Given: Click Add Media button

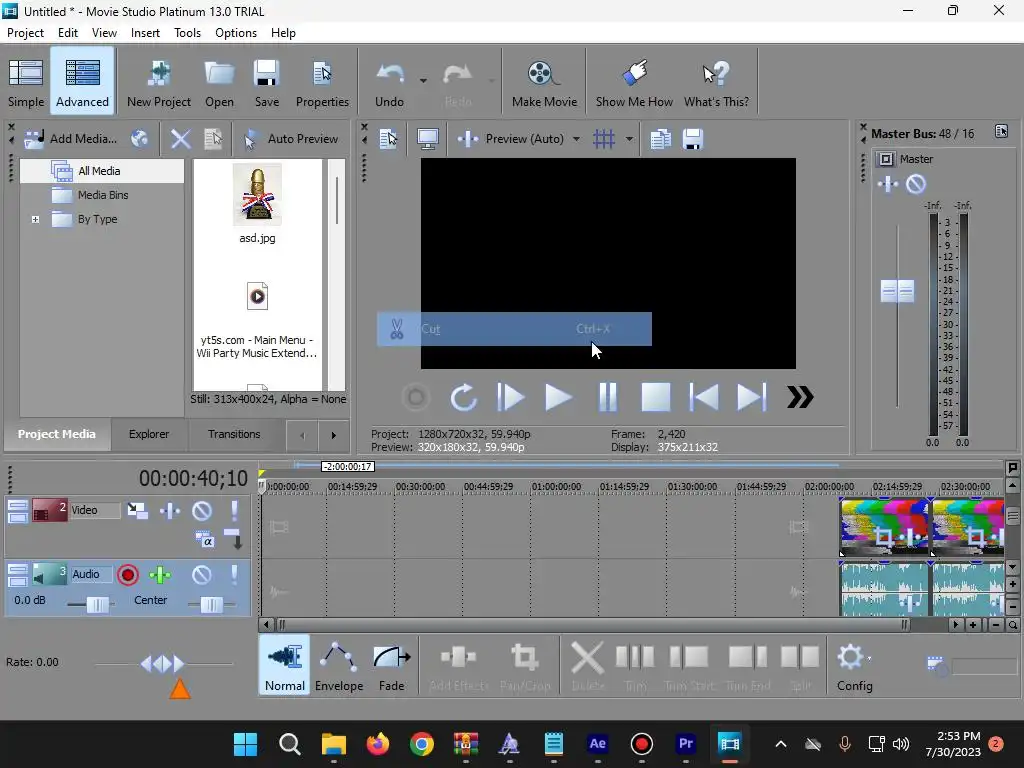Looking at the screenshot, I should [71, 138].
